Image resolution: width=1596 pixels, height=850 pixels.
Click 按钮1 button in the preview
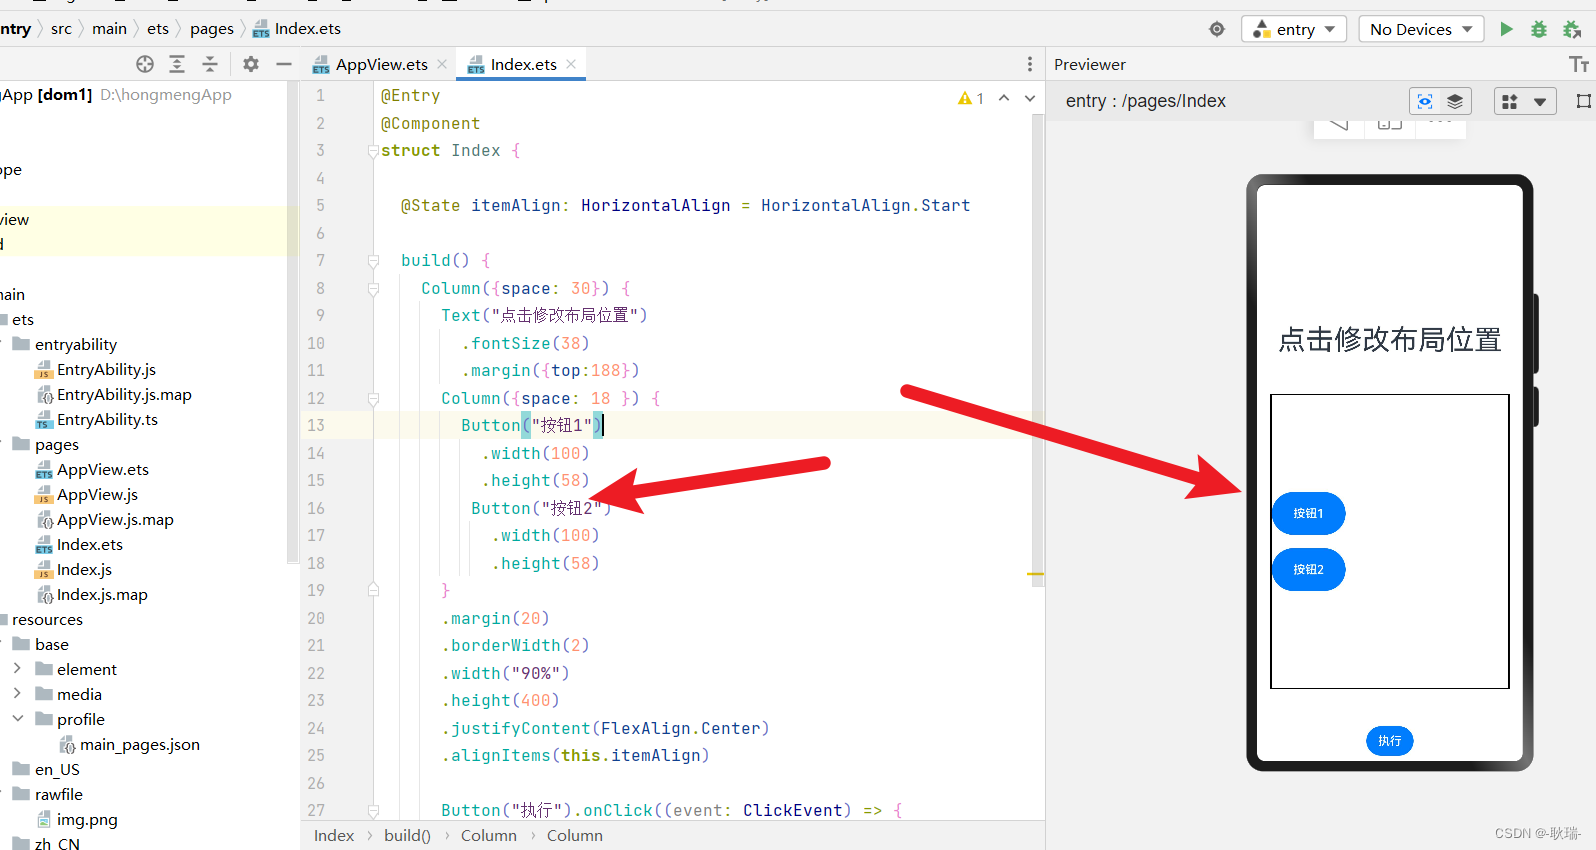1308,513
